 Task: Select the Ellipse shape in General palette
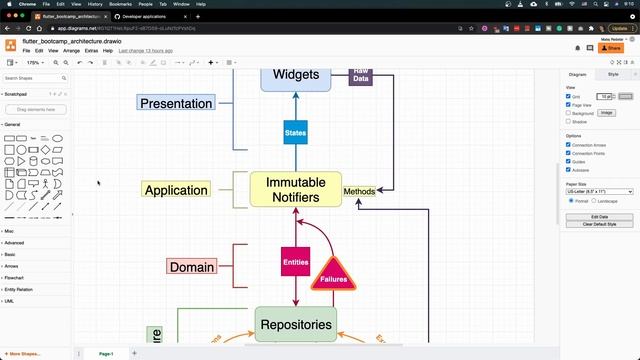point(58,138)
